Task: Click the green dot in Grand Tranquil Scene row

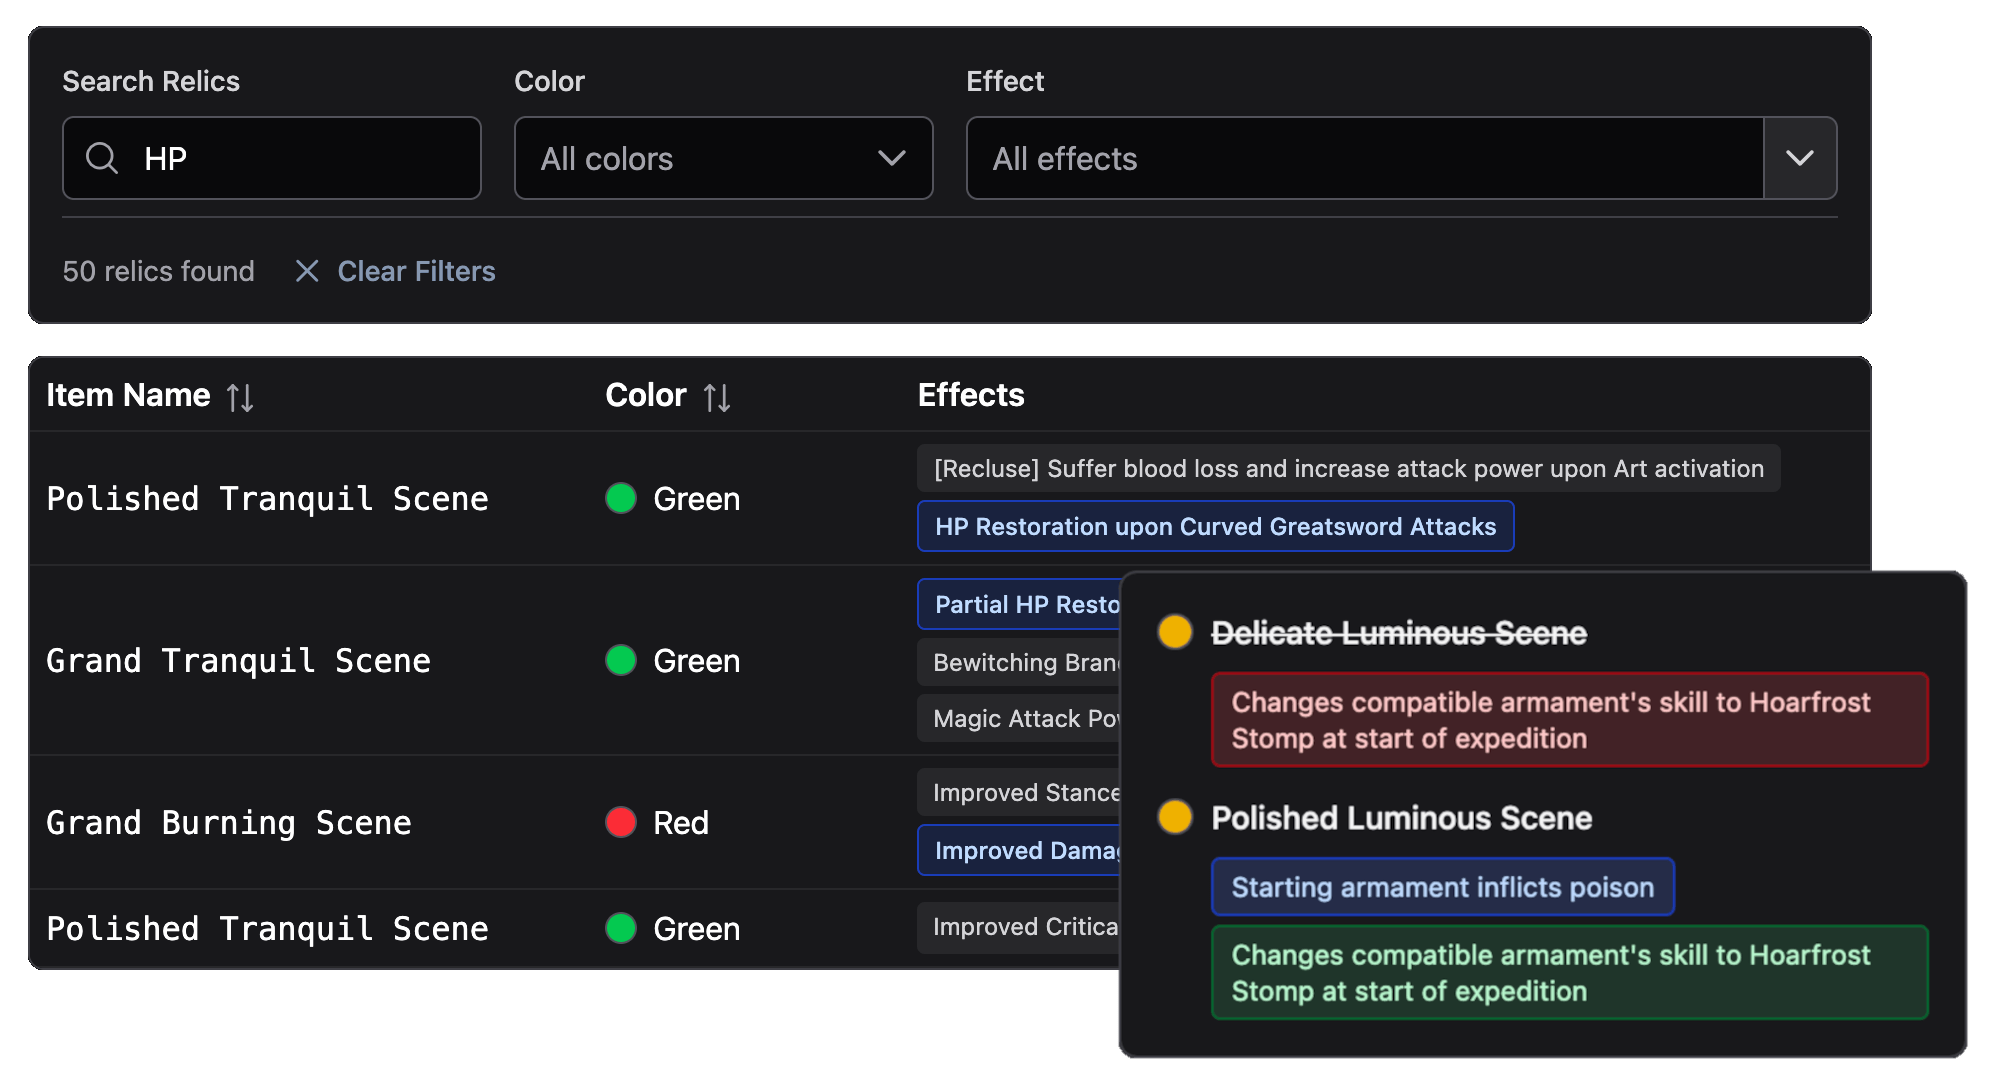Action: pos(621,660)
